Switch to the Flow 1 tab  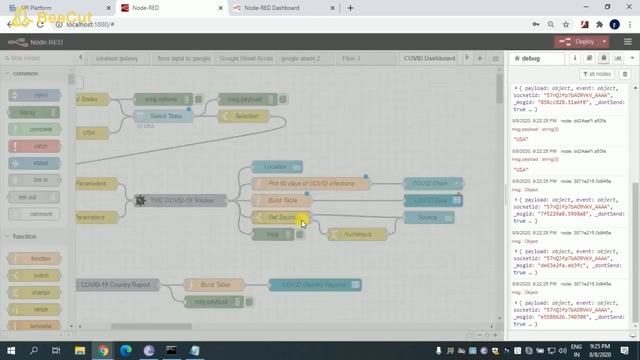[x=365, y=58]
